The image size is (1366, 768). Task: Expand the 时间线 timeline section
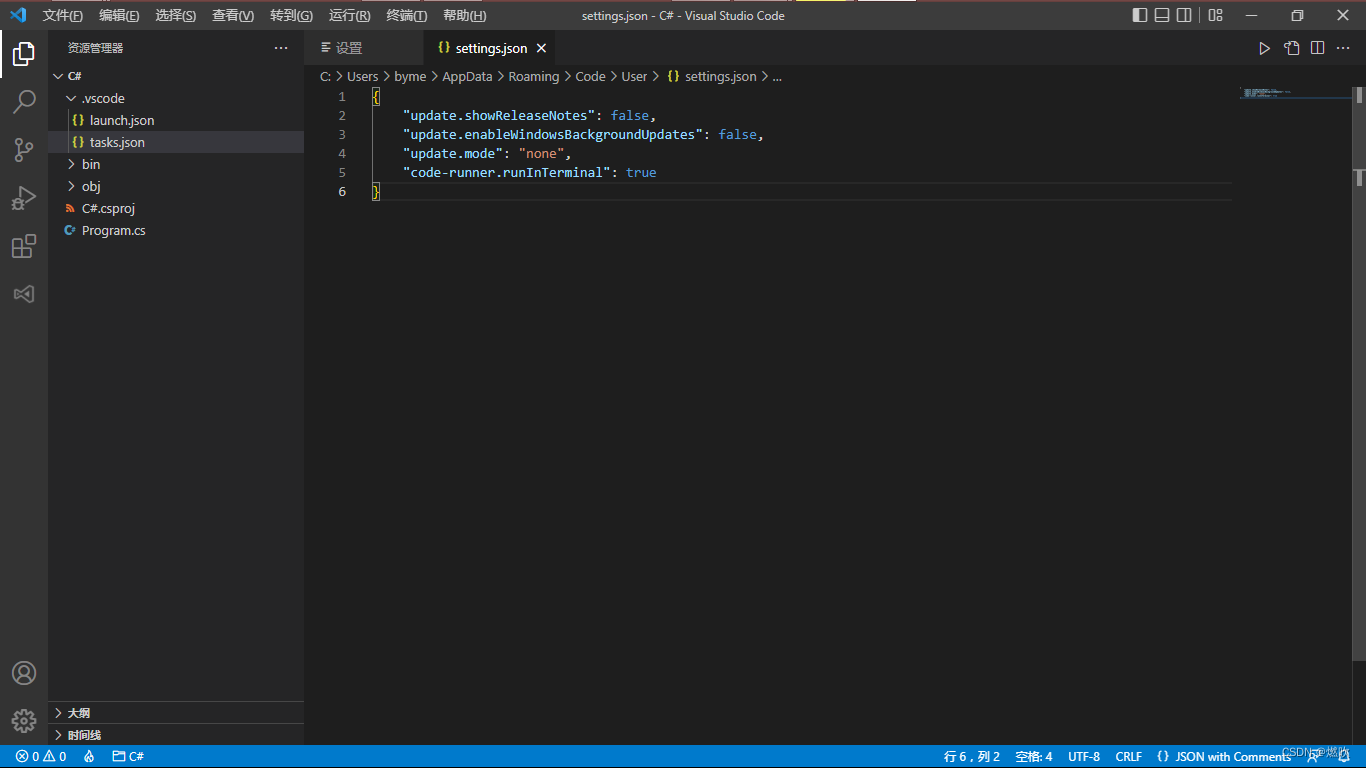[176, 735]
